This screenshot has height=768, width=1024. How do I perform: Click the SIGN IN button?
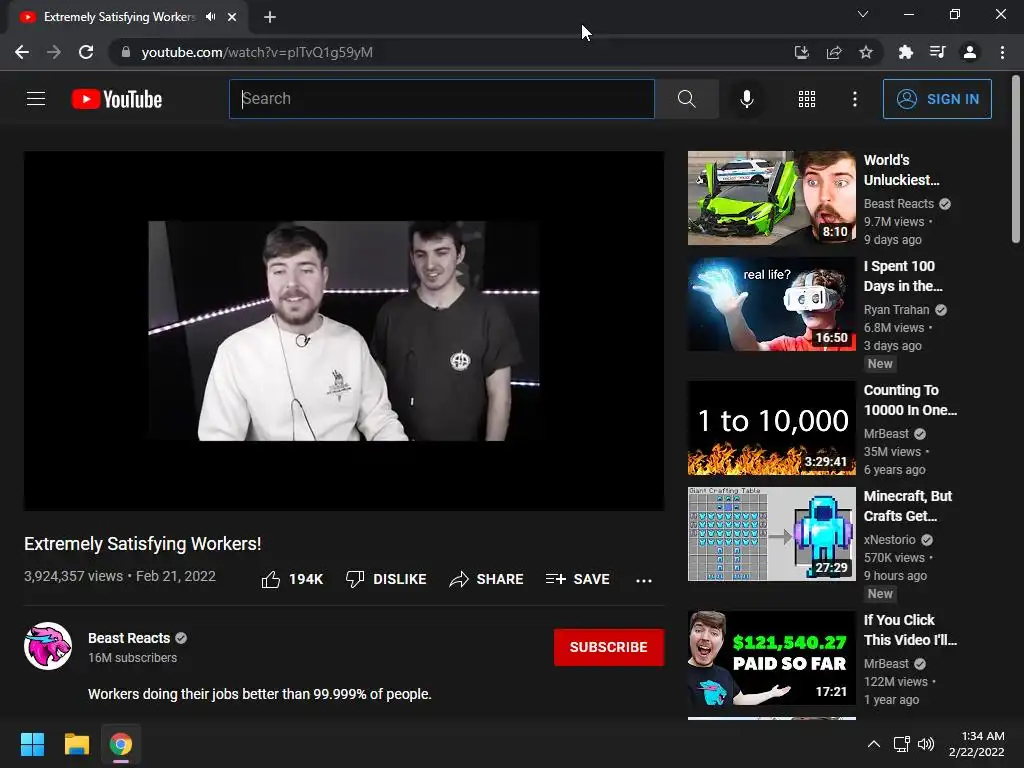coord(937,99)
